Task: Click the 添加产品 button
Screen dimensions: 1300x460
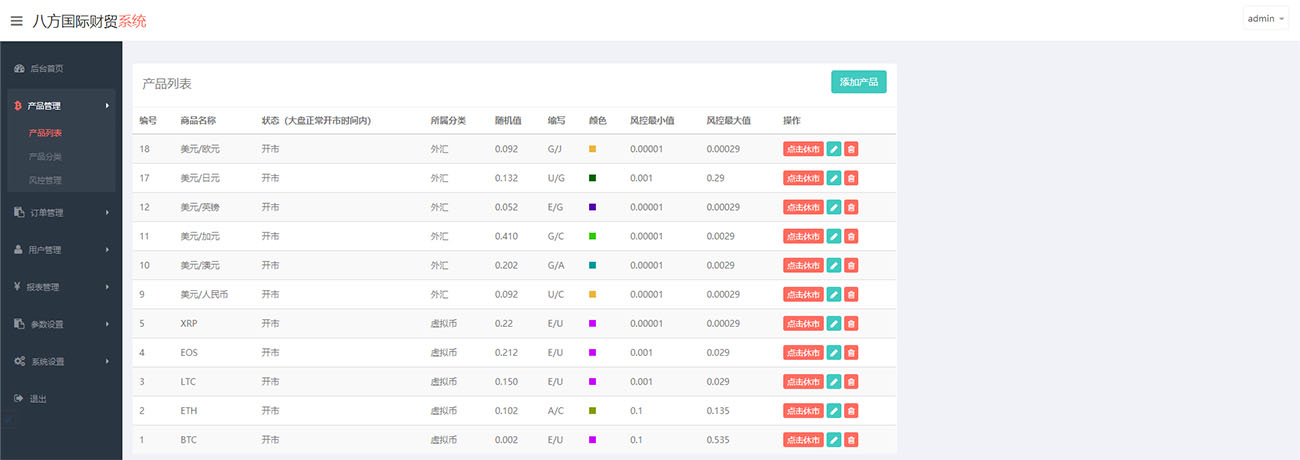Action: pos(858,82)
